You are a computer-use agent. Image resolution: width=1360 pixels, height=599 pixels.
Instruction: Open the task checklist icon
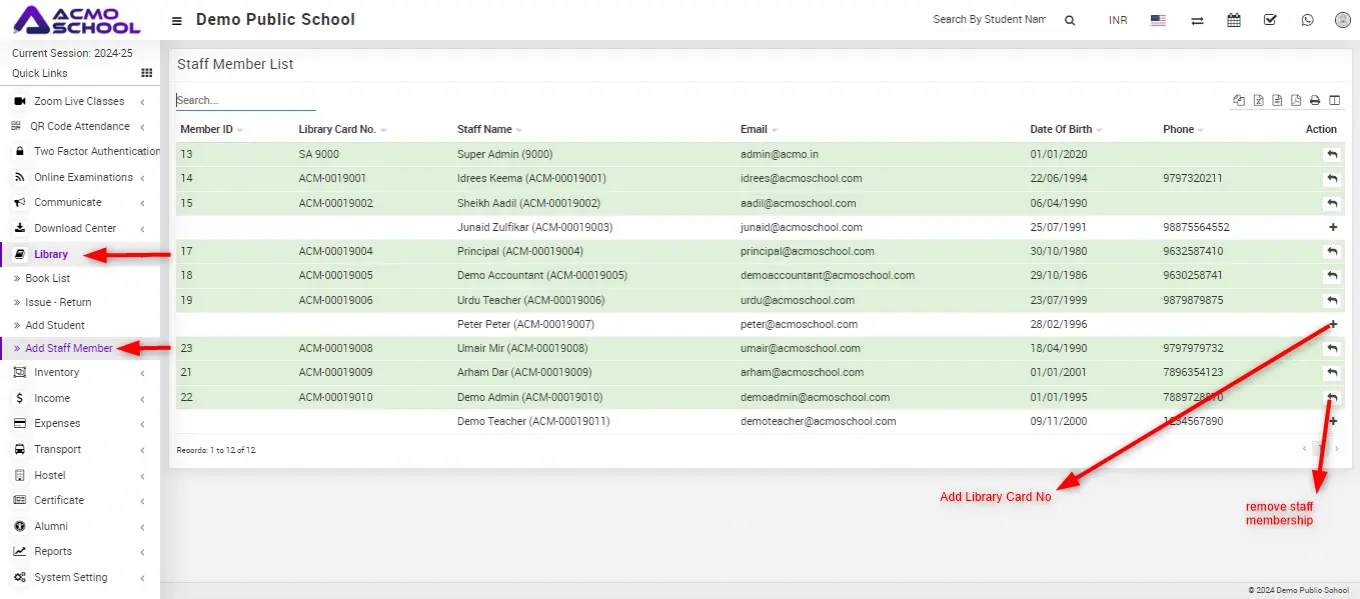(1270, 20)
